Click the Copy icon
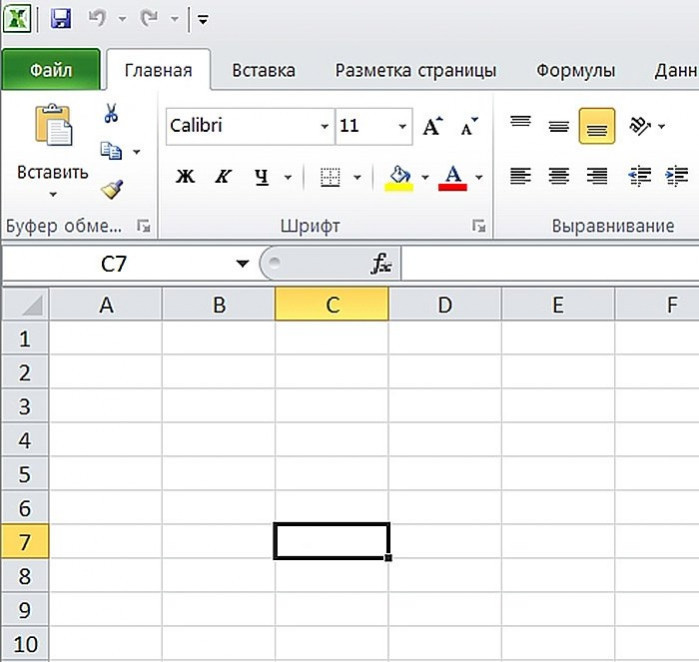 (111, 151)
